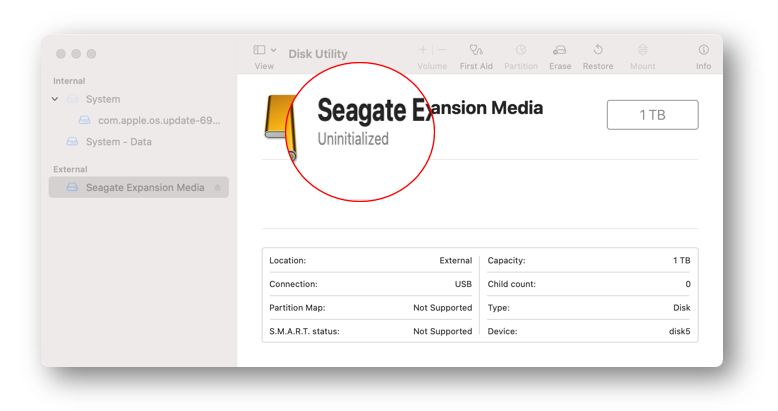The height and width of the screenshot is (411, 778).
Task: Select Seagate Expansion Media in sidebar
Action: pos(138,188)
